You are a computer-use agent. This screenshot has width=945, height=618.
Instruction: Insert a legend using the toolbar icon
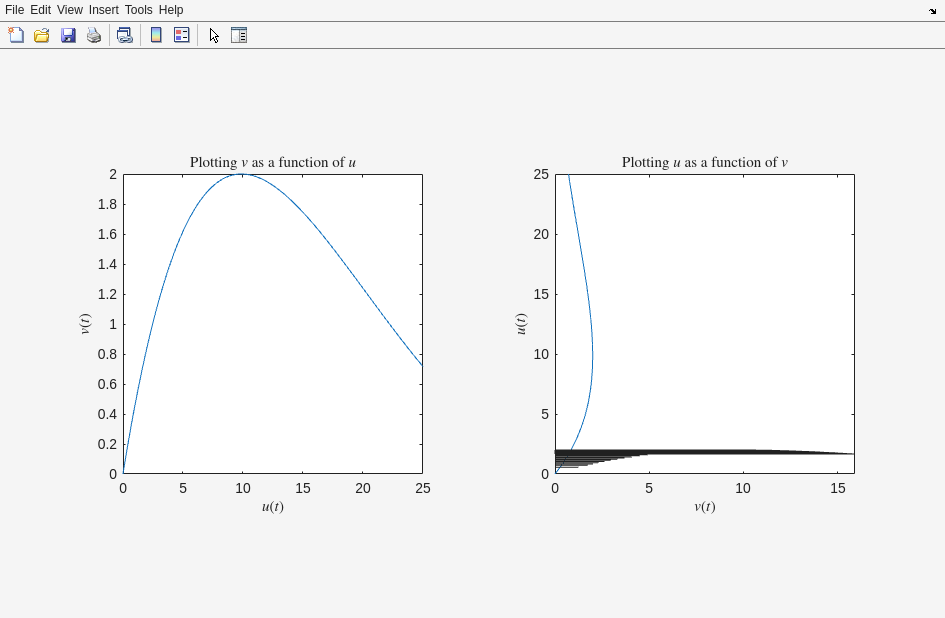[182, 35]
